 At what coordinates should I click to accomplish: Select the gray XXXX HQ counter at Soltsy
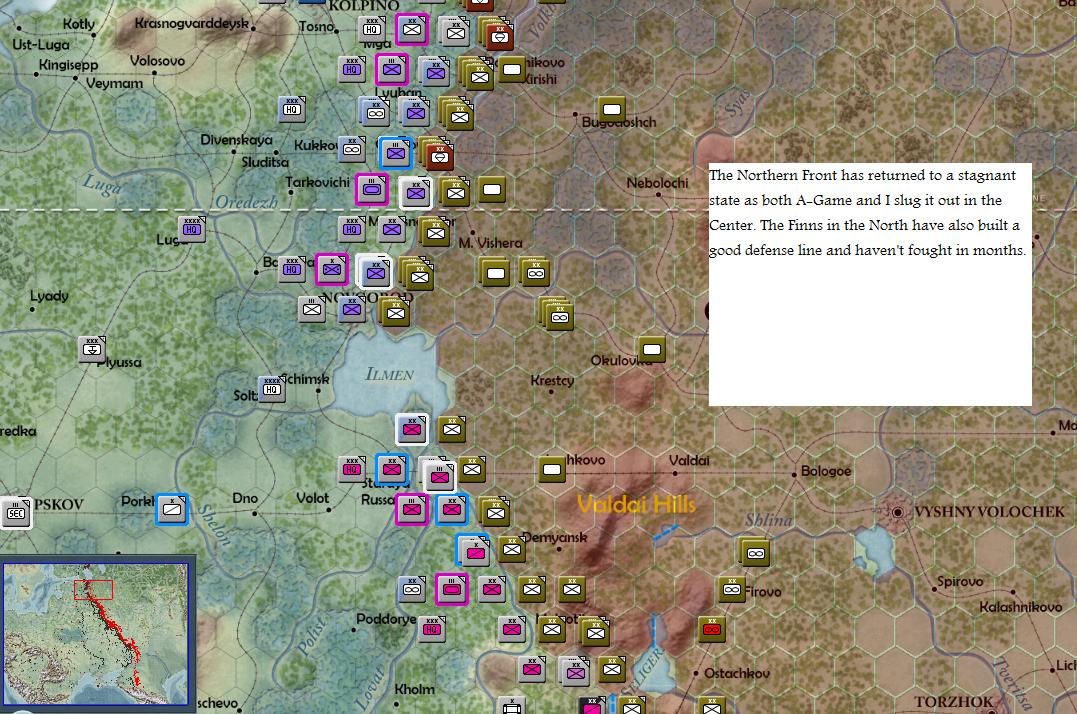tap(271, 389)
